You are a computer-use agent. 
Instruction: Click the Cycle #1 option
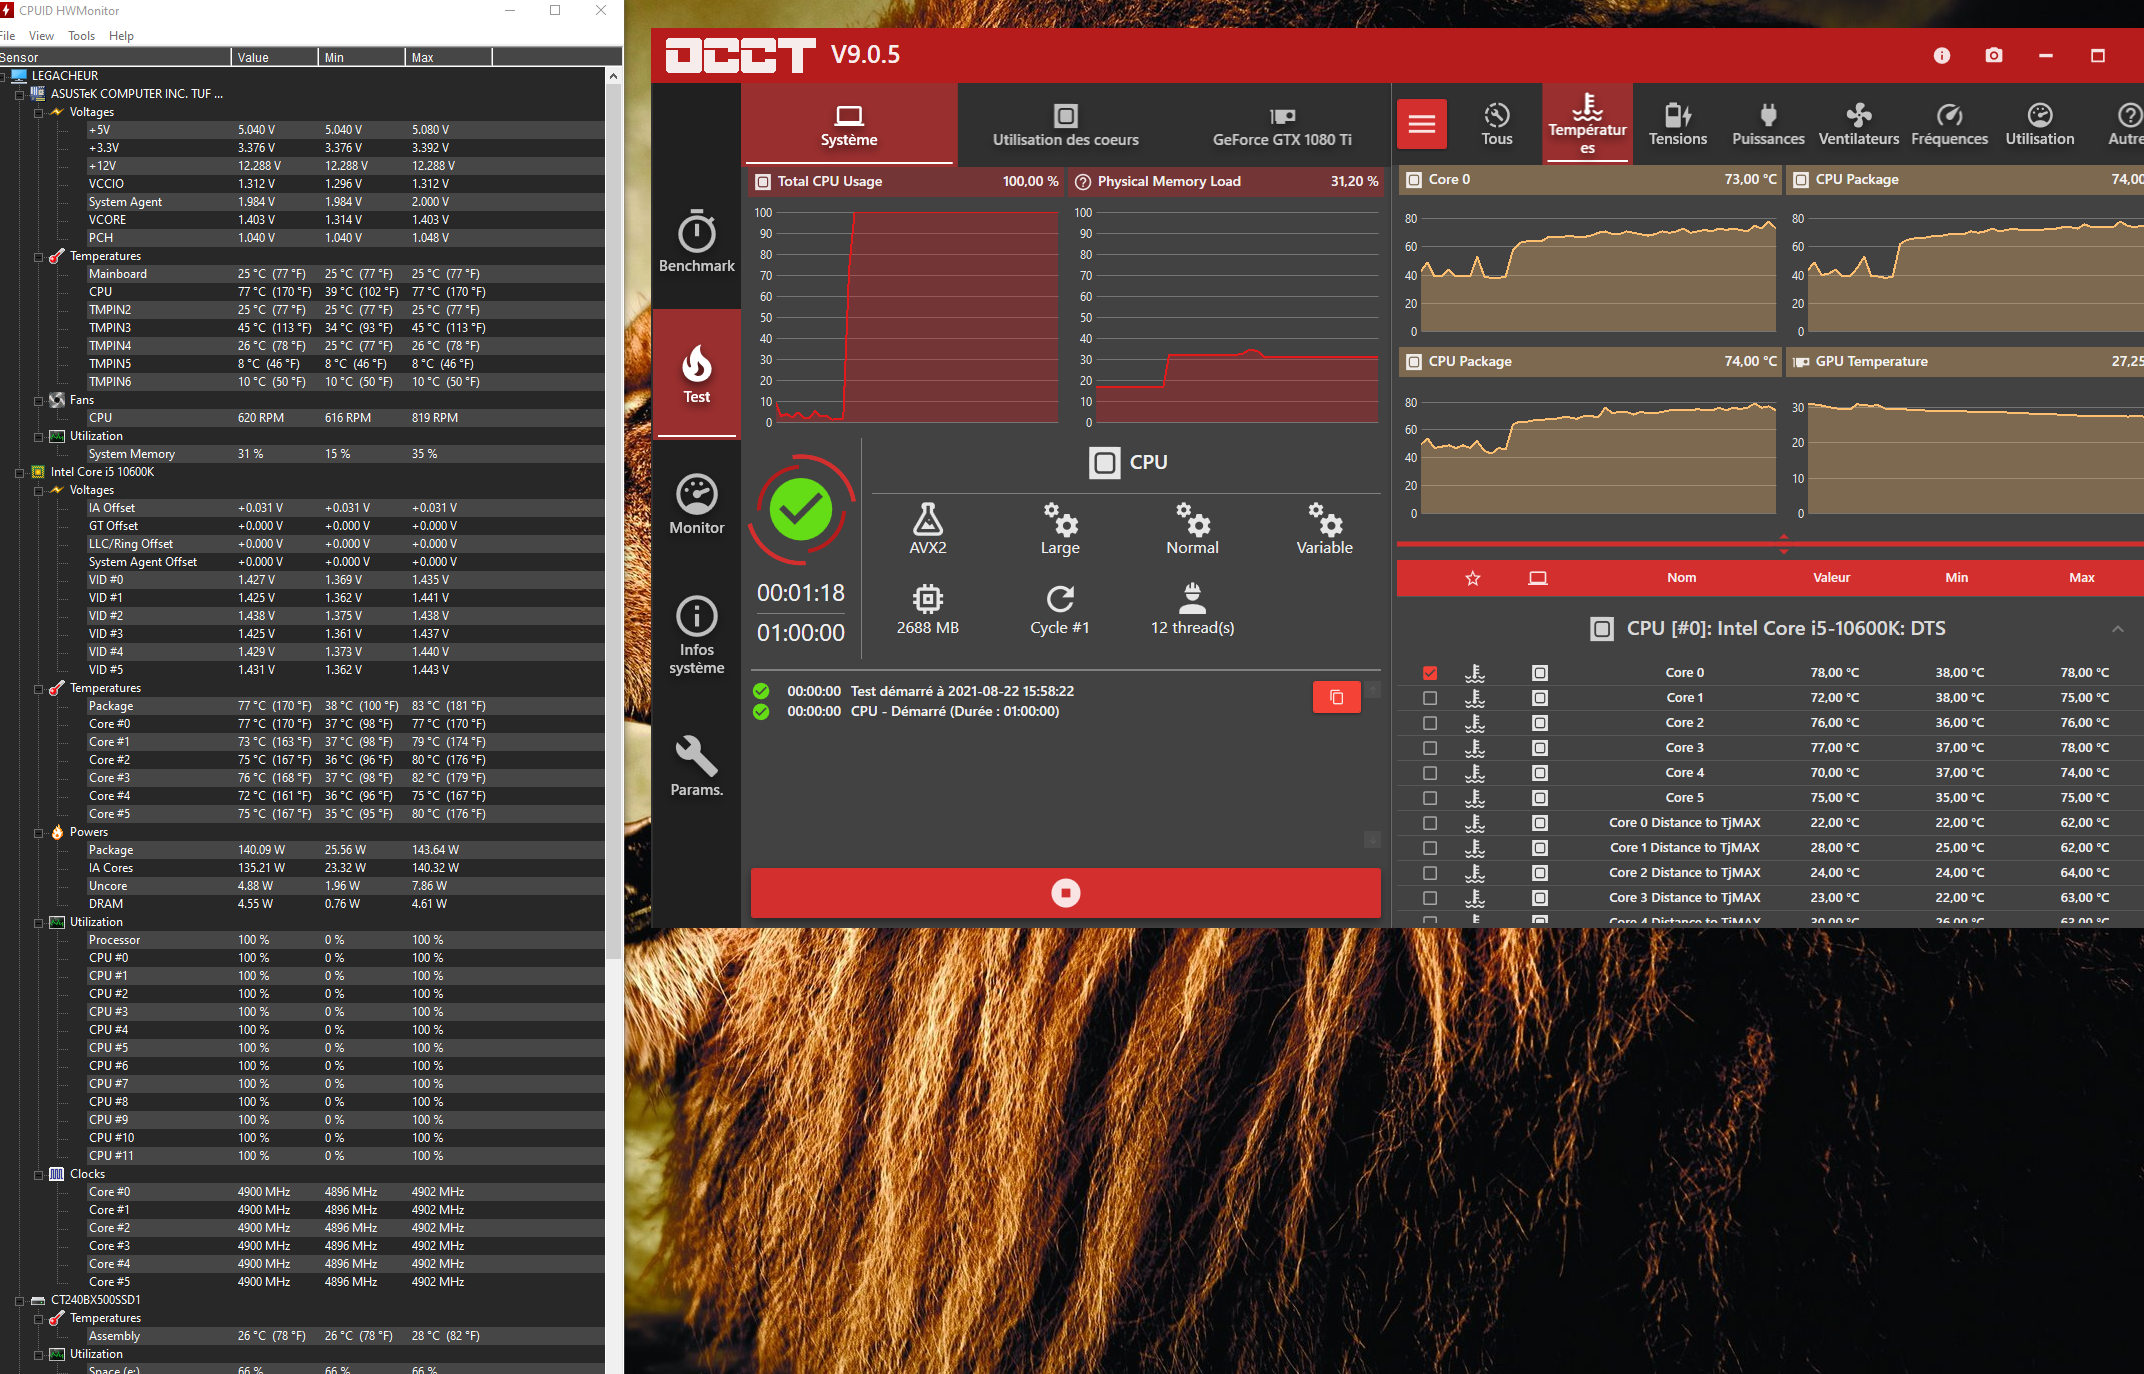[x=1060, y=609]
